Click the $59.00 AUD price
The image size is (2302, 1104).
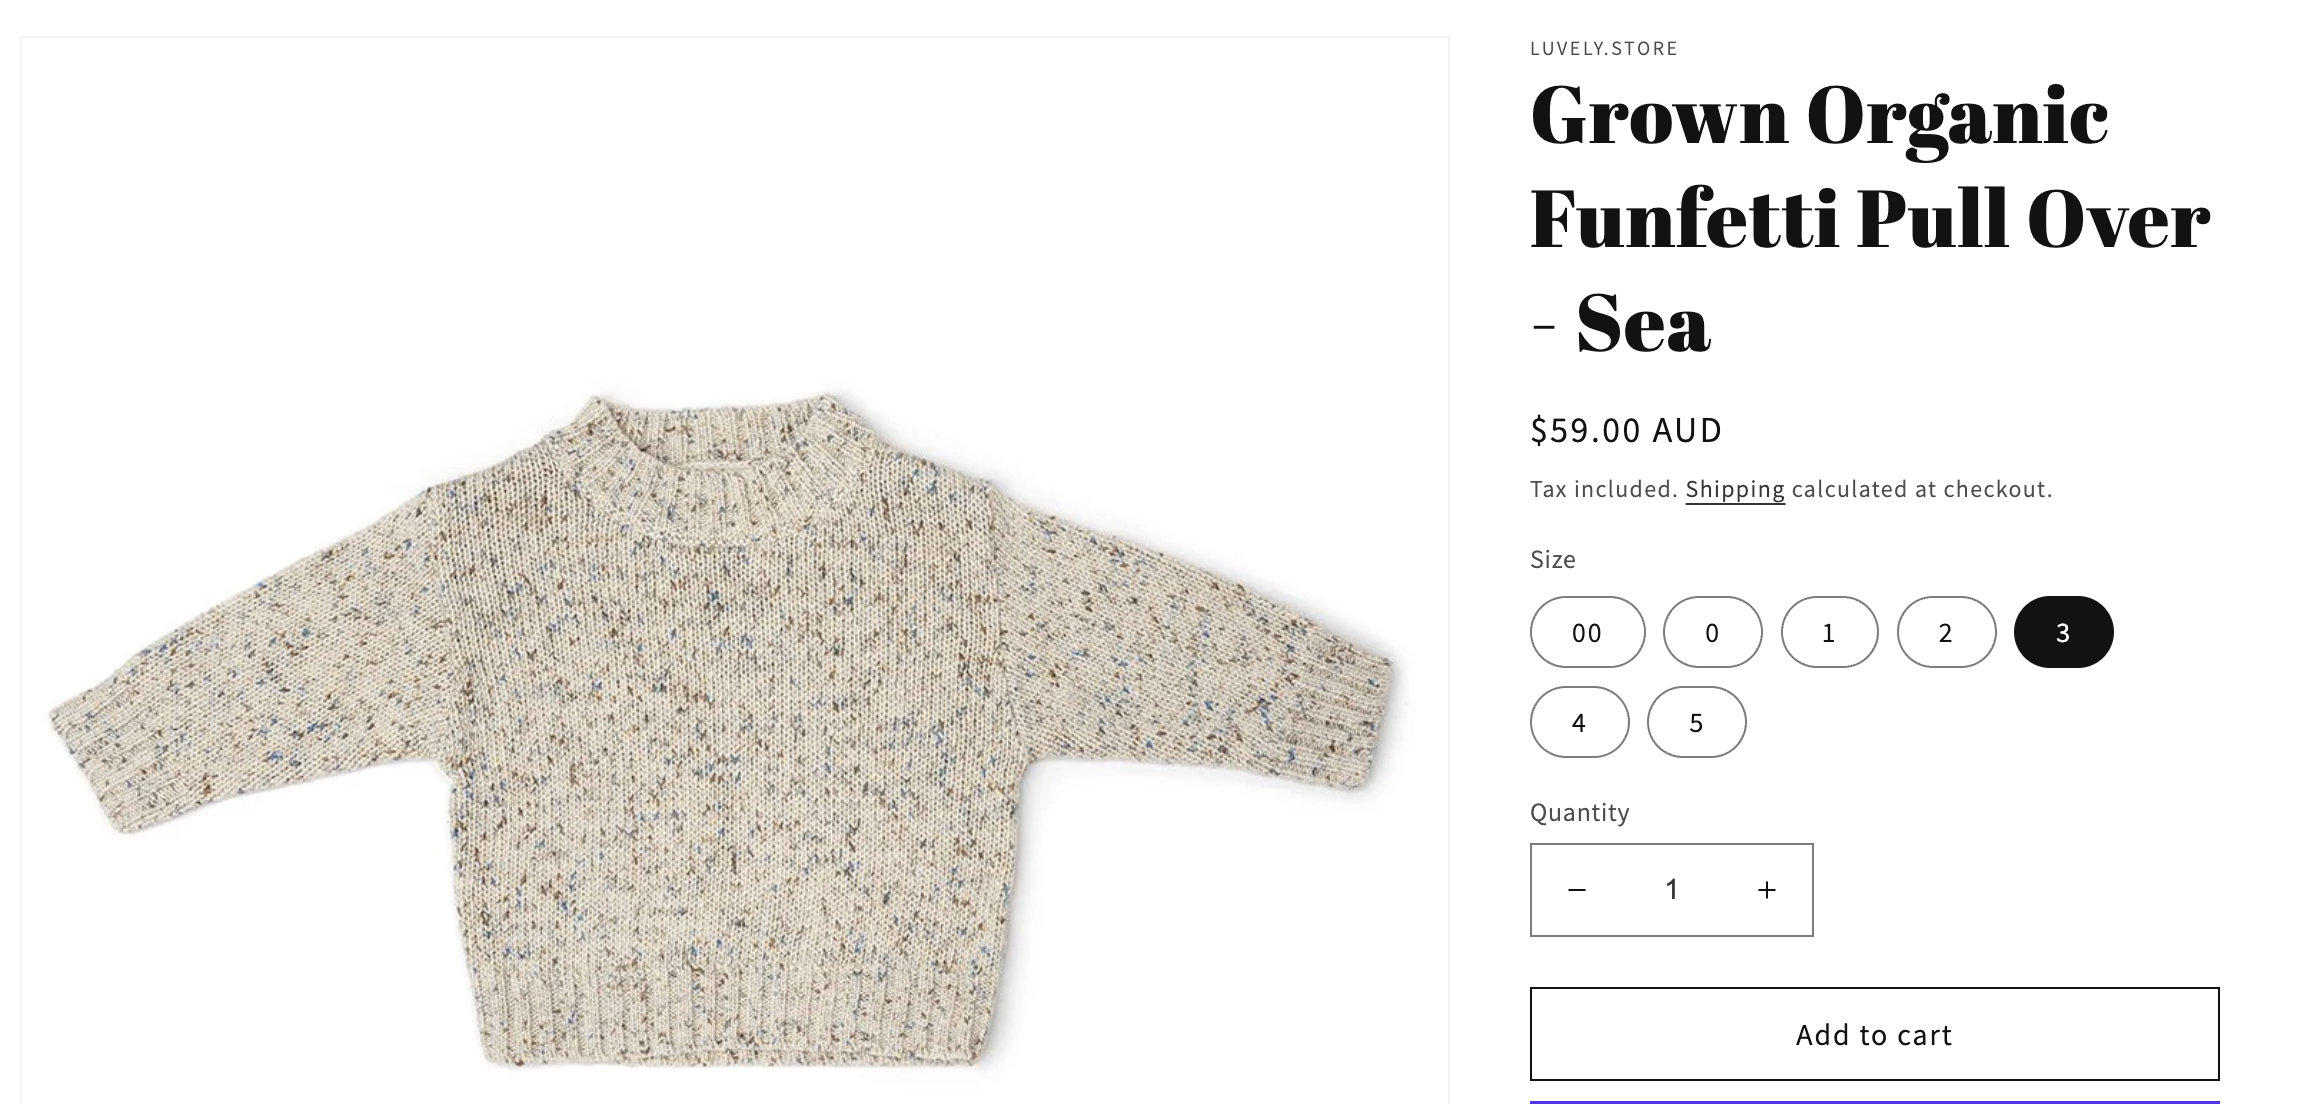click(1626, 430)
